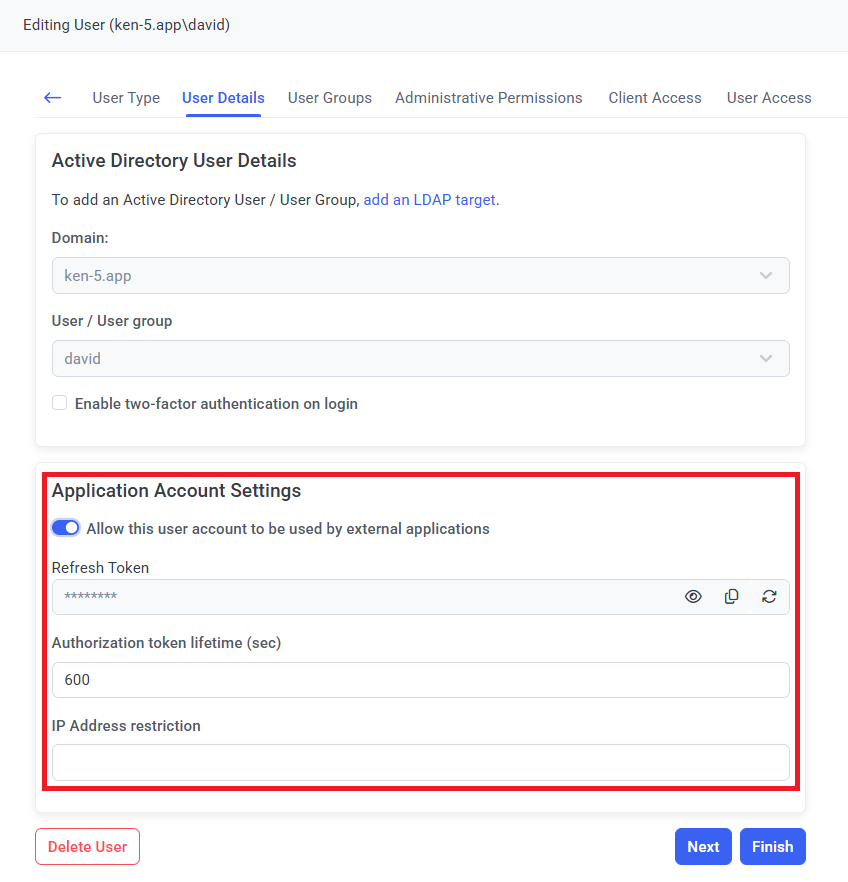Switch to Client Access tab

point(655,98)
